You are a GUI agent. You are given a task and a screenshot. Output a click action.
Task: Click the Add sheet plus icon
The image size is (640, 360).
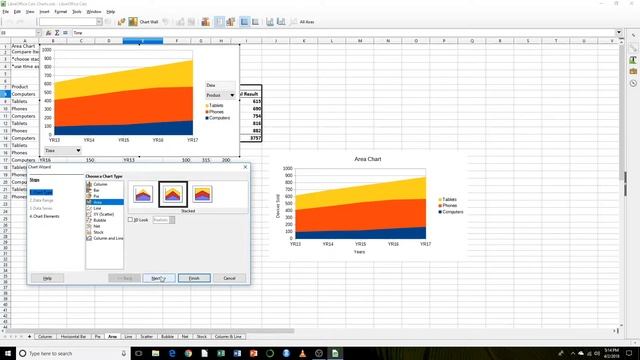(x=29, y=336)
